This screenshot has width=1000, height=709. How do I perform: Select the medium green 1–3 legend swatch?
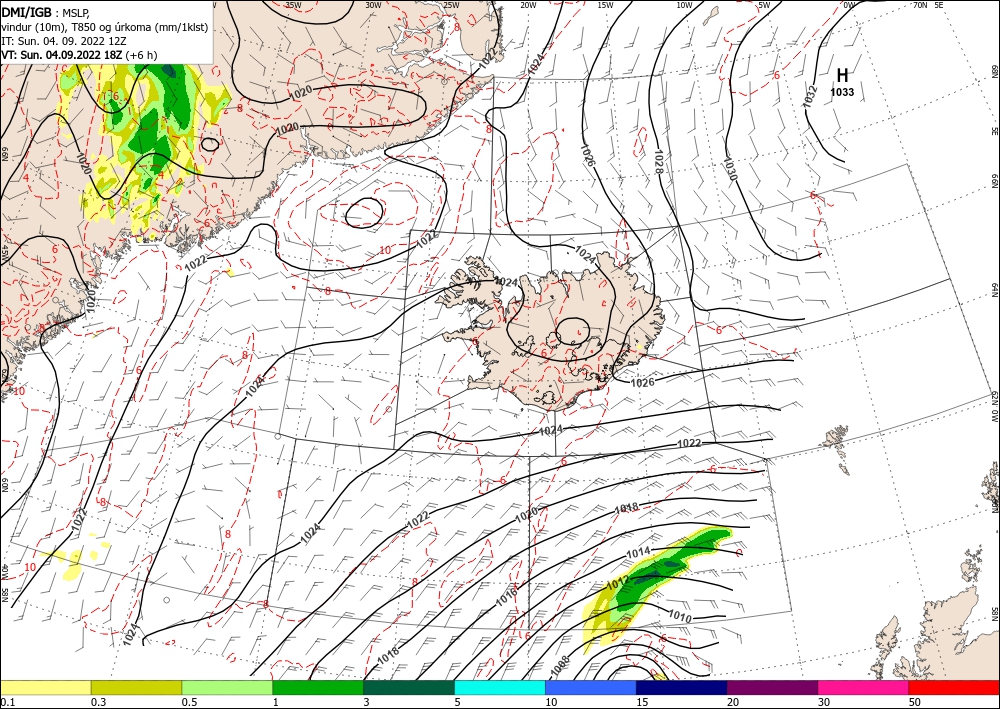[x=318, y=687]
